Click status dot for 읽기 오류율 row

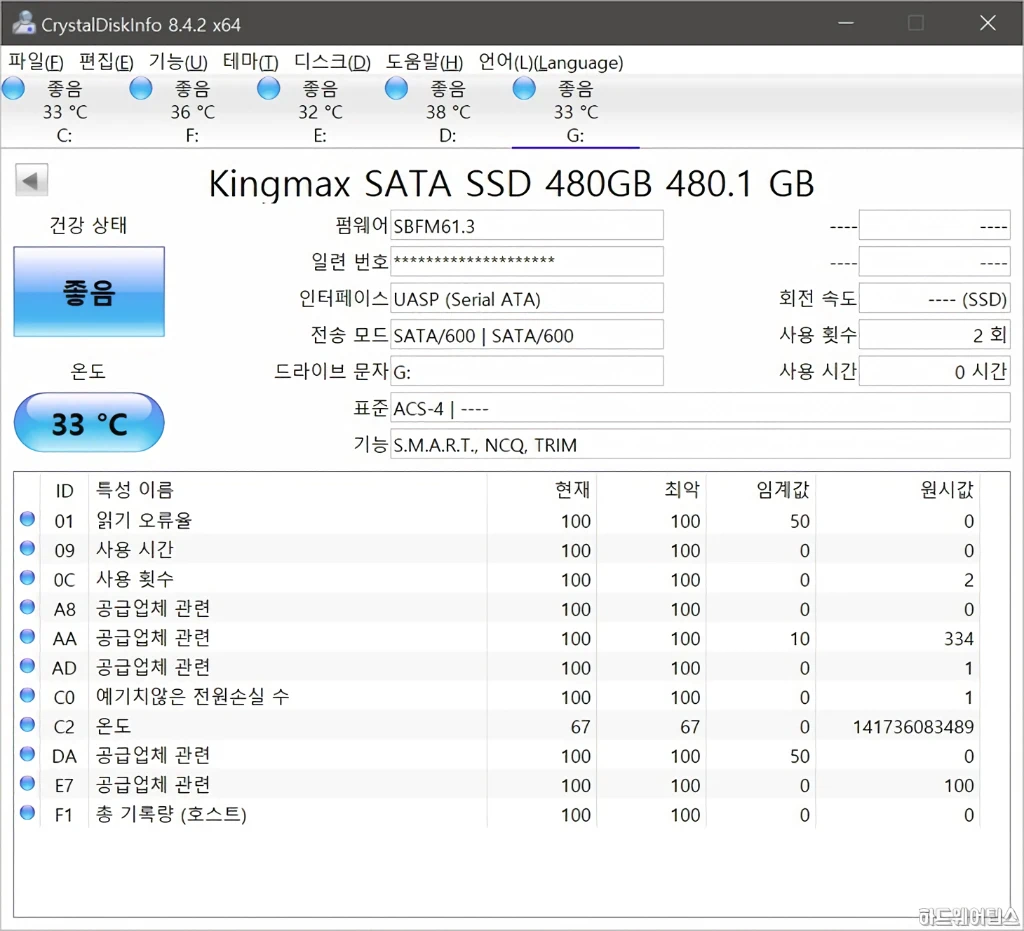coord(27,519)
